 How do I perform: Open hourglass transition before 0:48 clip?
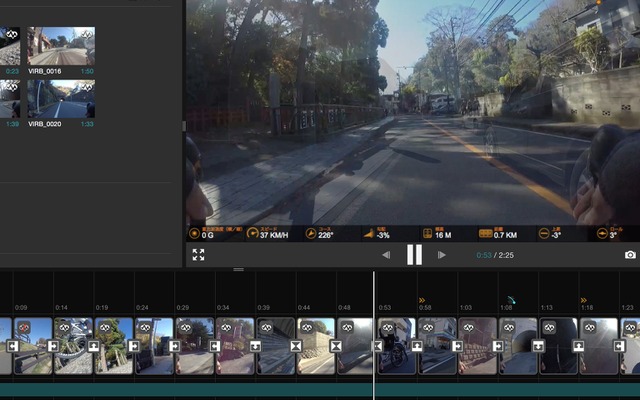(336, 346)
